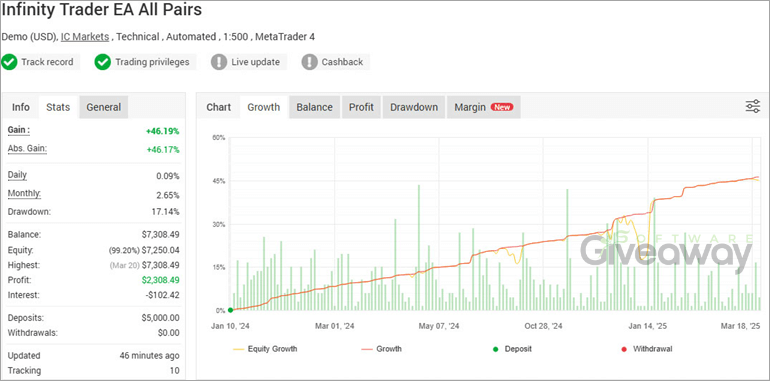Click the 17.14% drawdown value
The width and height of the screenshot is (770, 381).
coord(166,212)
